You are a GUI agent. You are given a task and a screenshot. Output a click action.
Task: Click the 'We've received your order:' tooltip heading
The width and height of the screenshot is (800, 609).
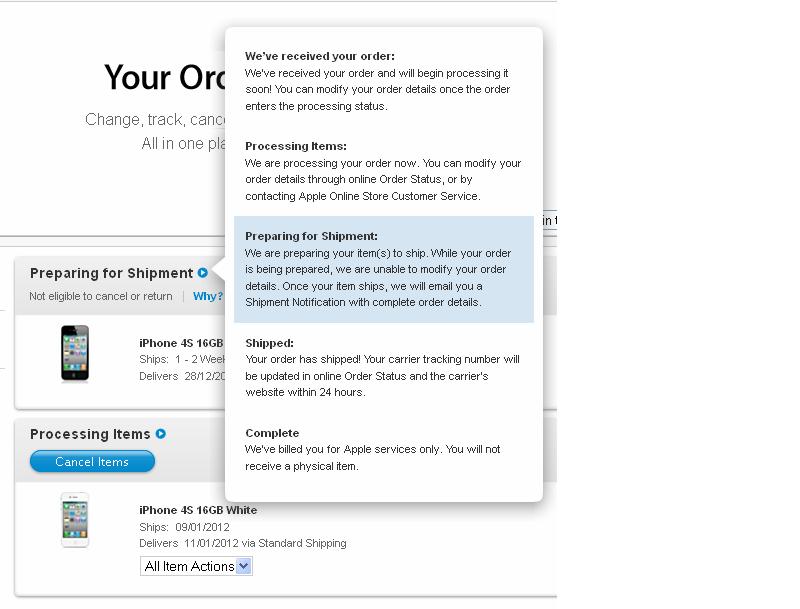[x=320, y=56]
